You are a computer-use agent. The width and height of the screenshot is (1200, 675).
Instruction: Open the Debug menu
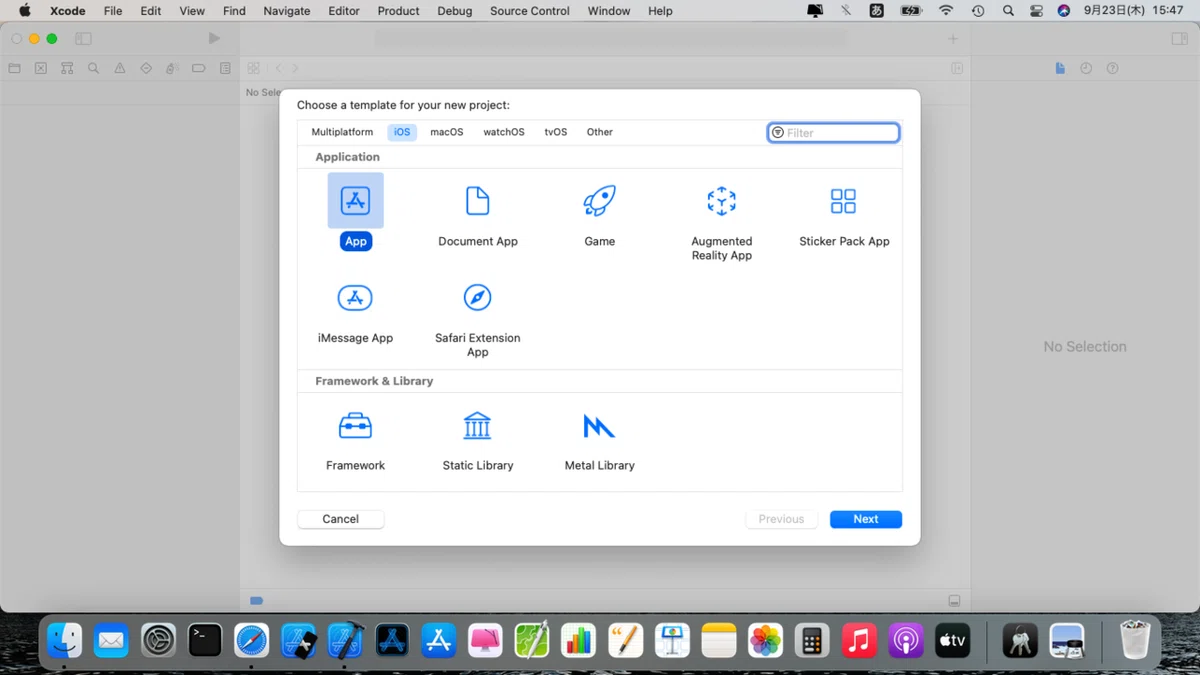tap(455, 11)
